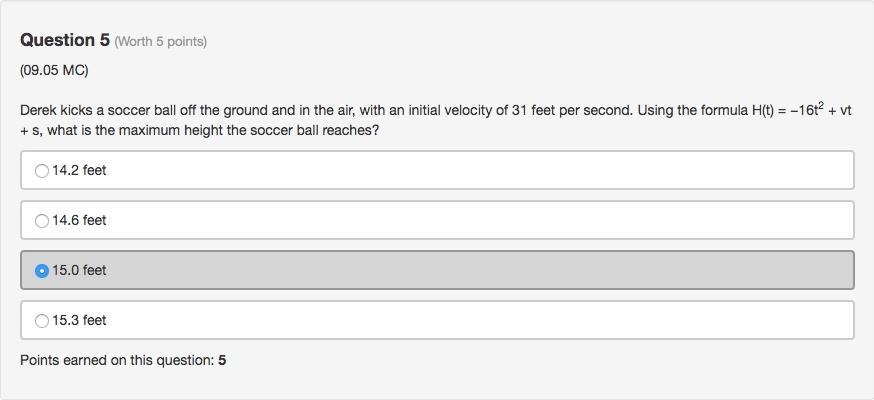Click the "14.2 feet" answer label text
This screenshot has height=400, width=874.
[79, 170]
